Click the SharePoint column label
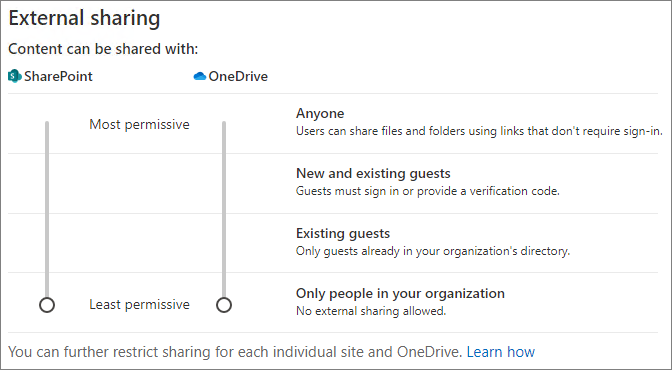This screenshot has height=370, width=672. click(58, 76)
